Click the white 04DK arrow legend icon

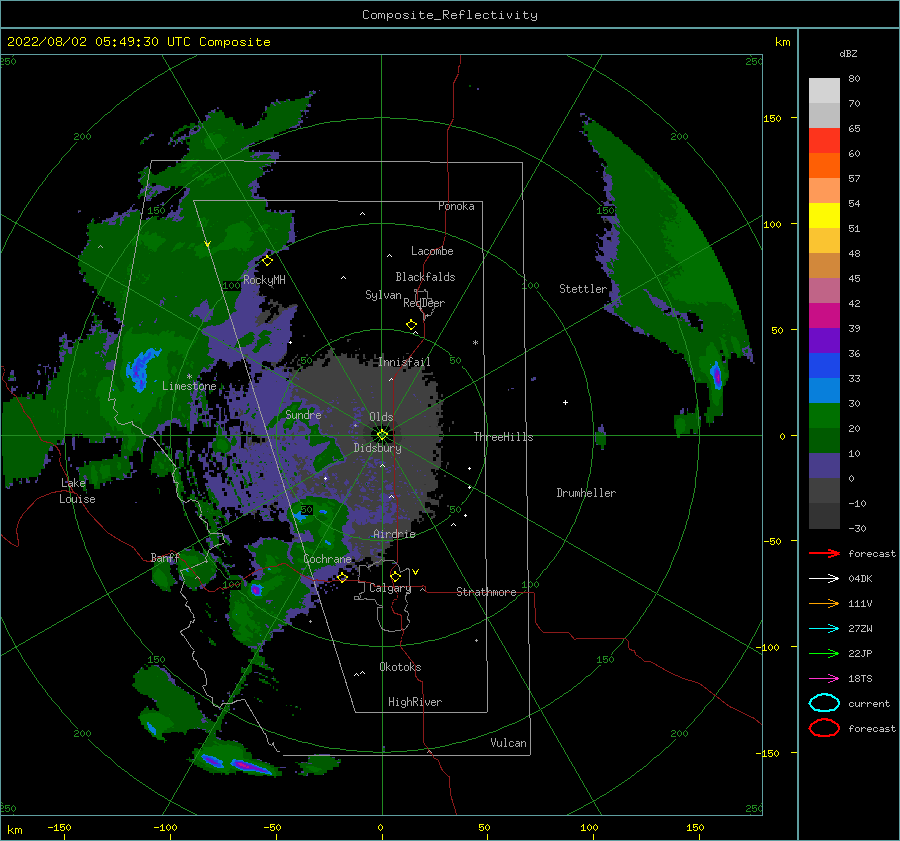pos(824,578)
